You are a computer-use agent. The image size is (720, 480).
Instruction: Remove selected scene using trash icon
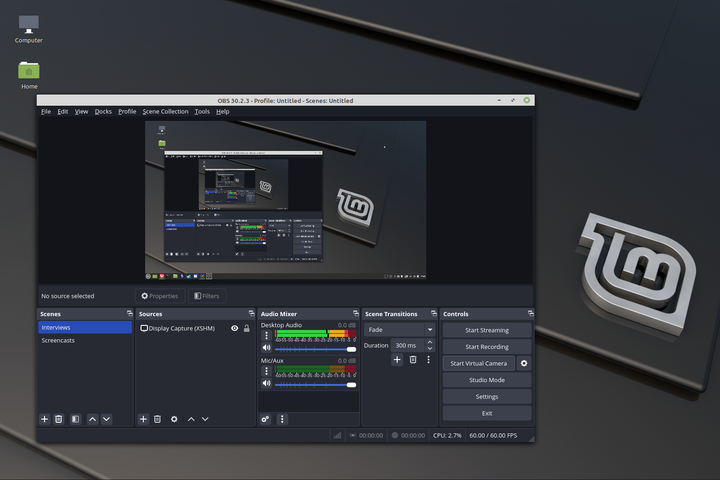coord(59,419)
